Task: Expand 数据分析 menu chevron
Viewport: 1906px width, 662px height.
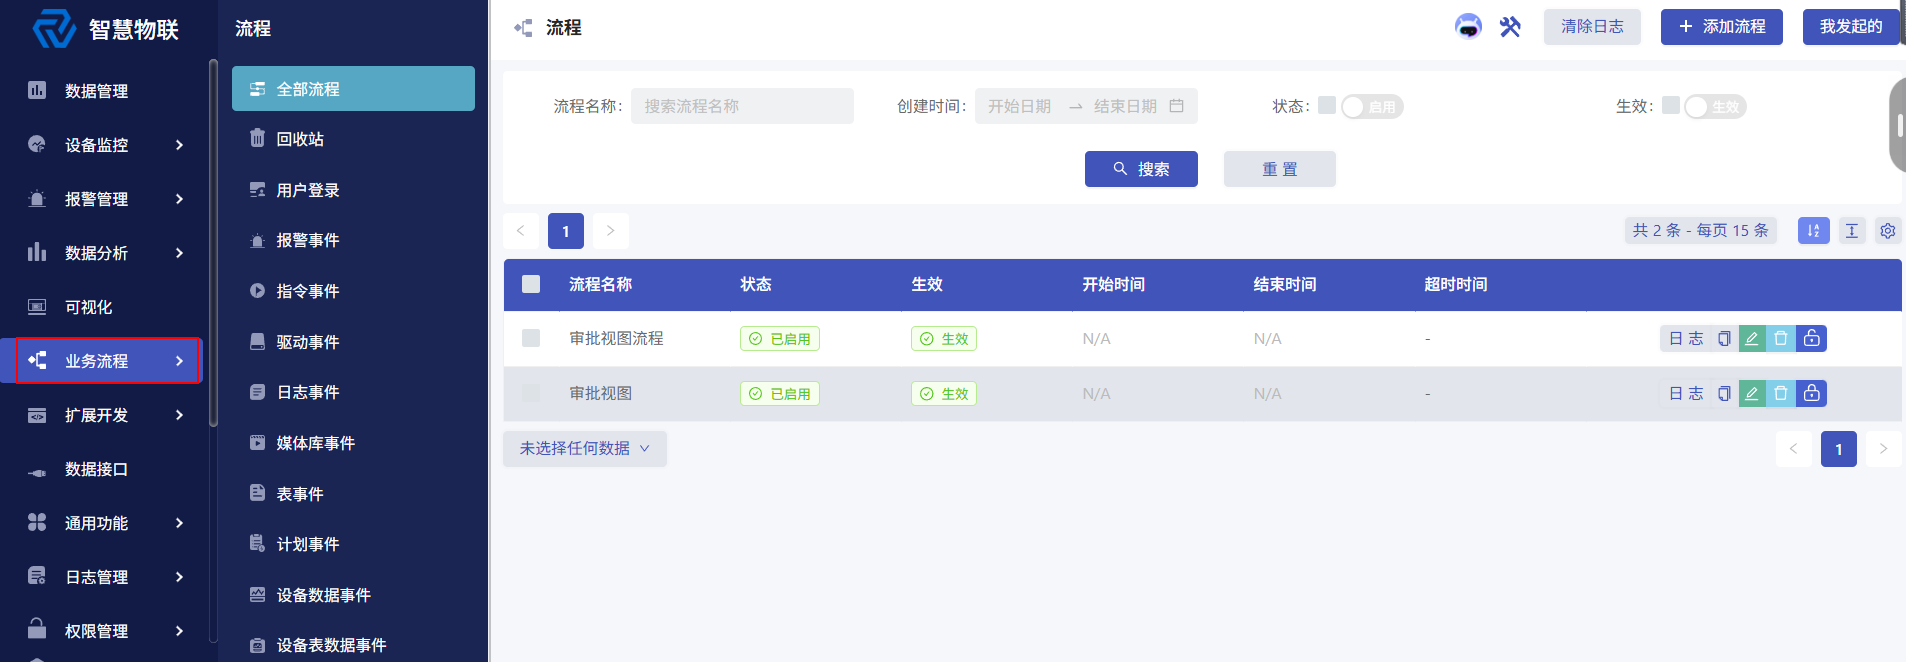Action: tap(180, 253)
